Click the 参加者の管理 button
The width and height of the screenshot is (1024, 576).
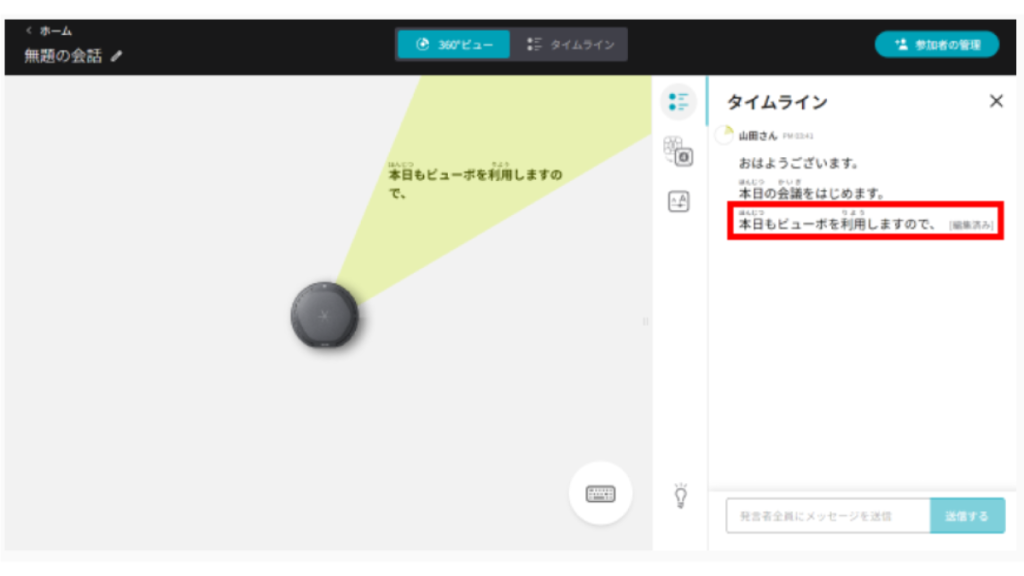[x=936, y=45]
